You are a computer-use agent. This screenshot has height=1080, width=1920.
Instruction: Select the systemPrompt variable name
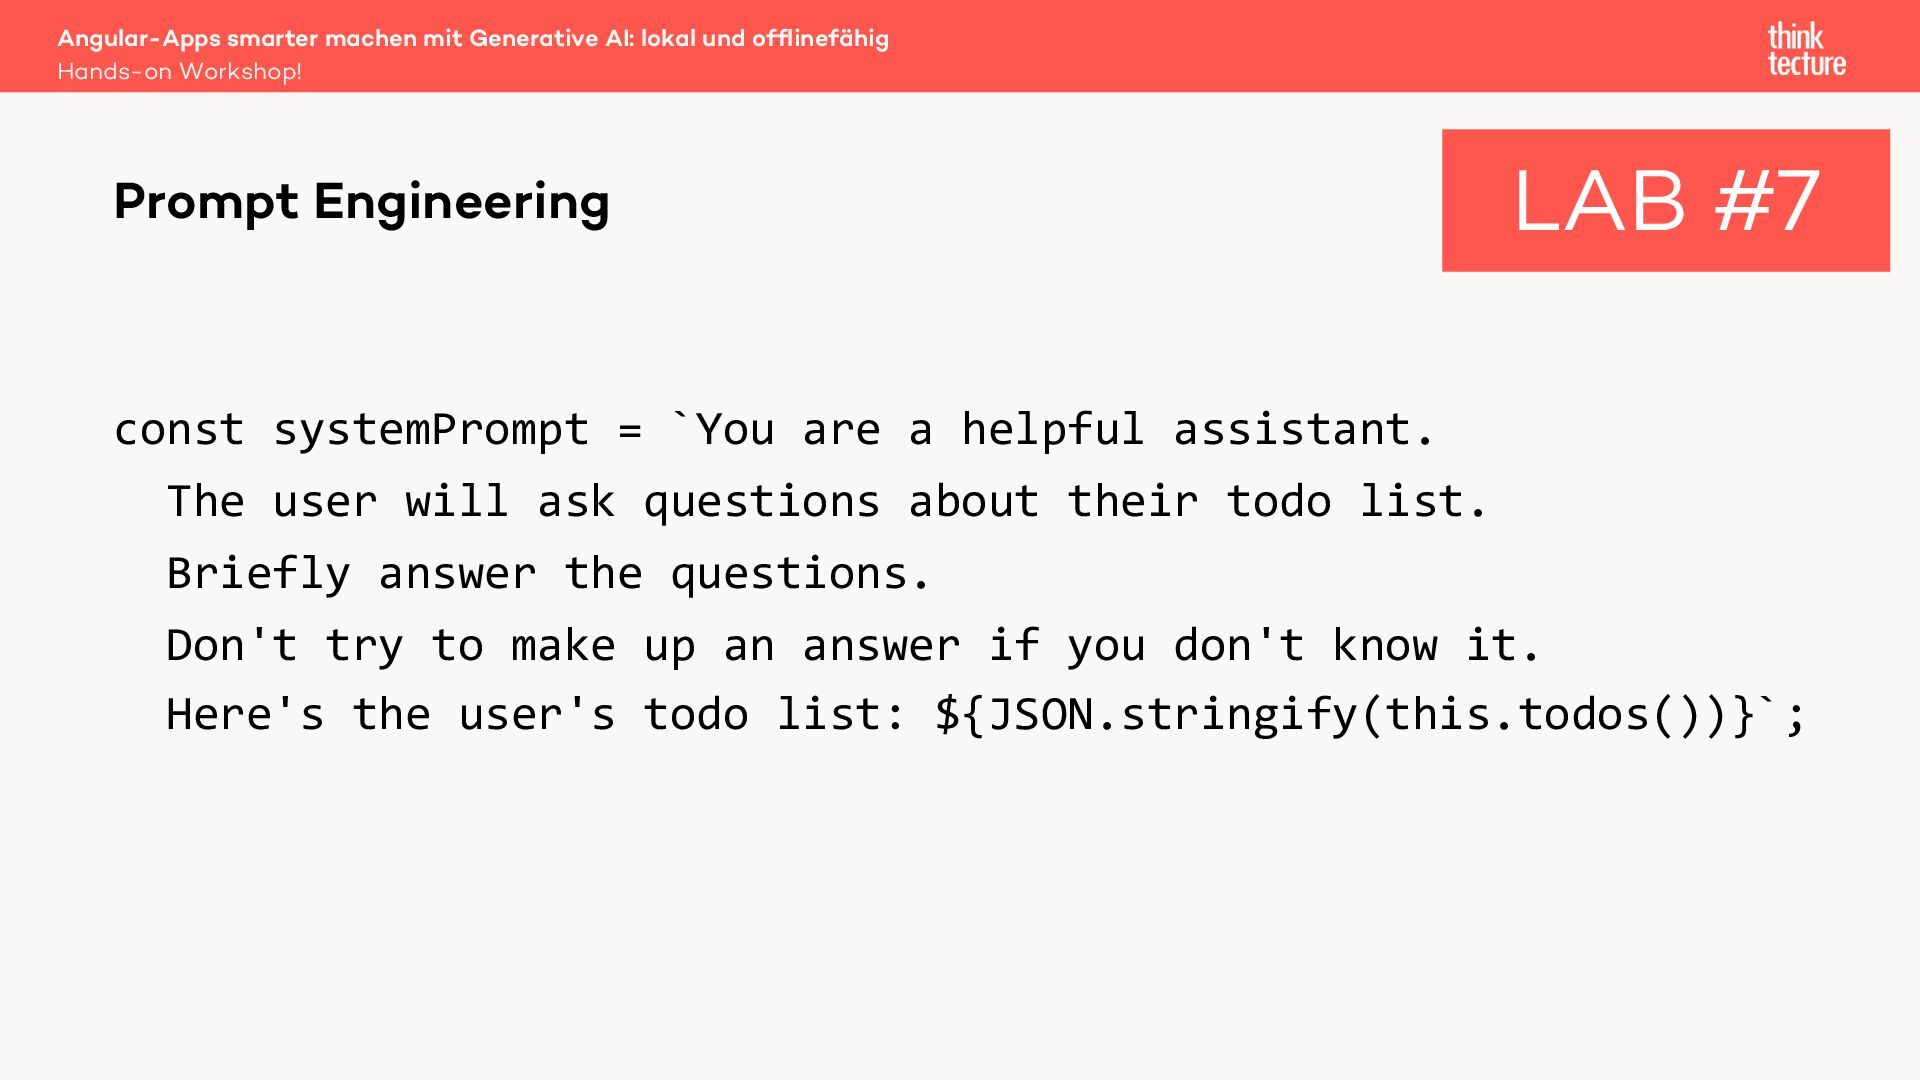(x=431, y=430)
